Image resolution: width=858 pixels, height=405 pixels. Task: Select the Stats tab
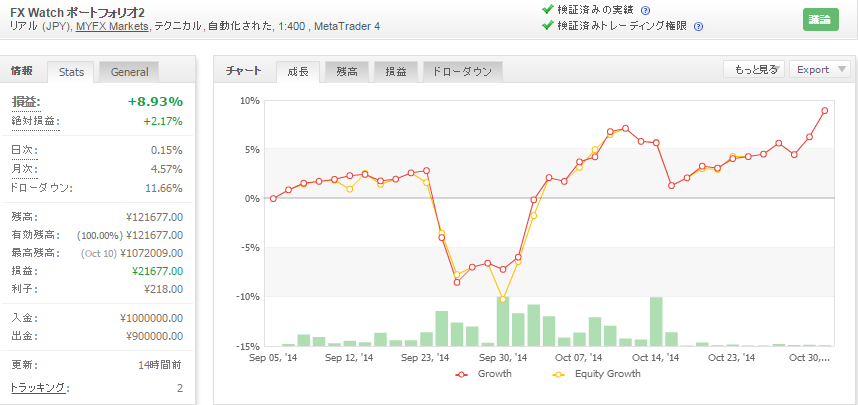pyautogui.click(x=71, y=72)
